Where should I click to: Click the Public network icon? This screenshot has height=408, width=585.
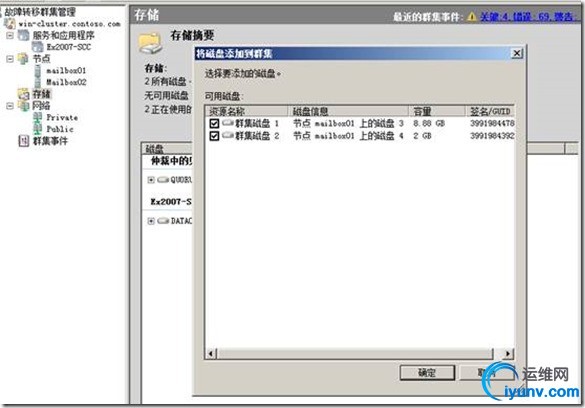tap(37, 129)
